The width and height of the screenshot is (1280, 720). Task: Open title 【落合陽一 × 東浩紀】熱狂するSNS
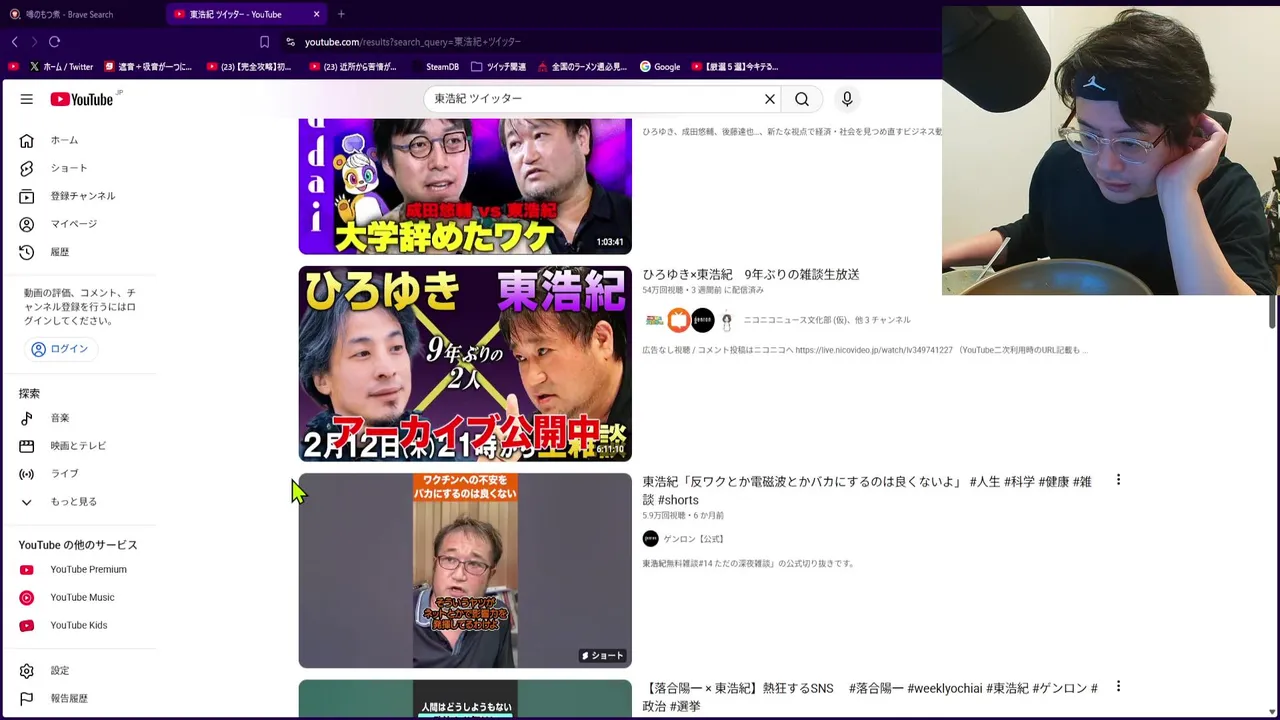pos(870,697)
